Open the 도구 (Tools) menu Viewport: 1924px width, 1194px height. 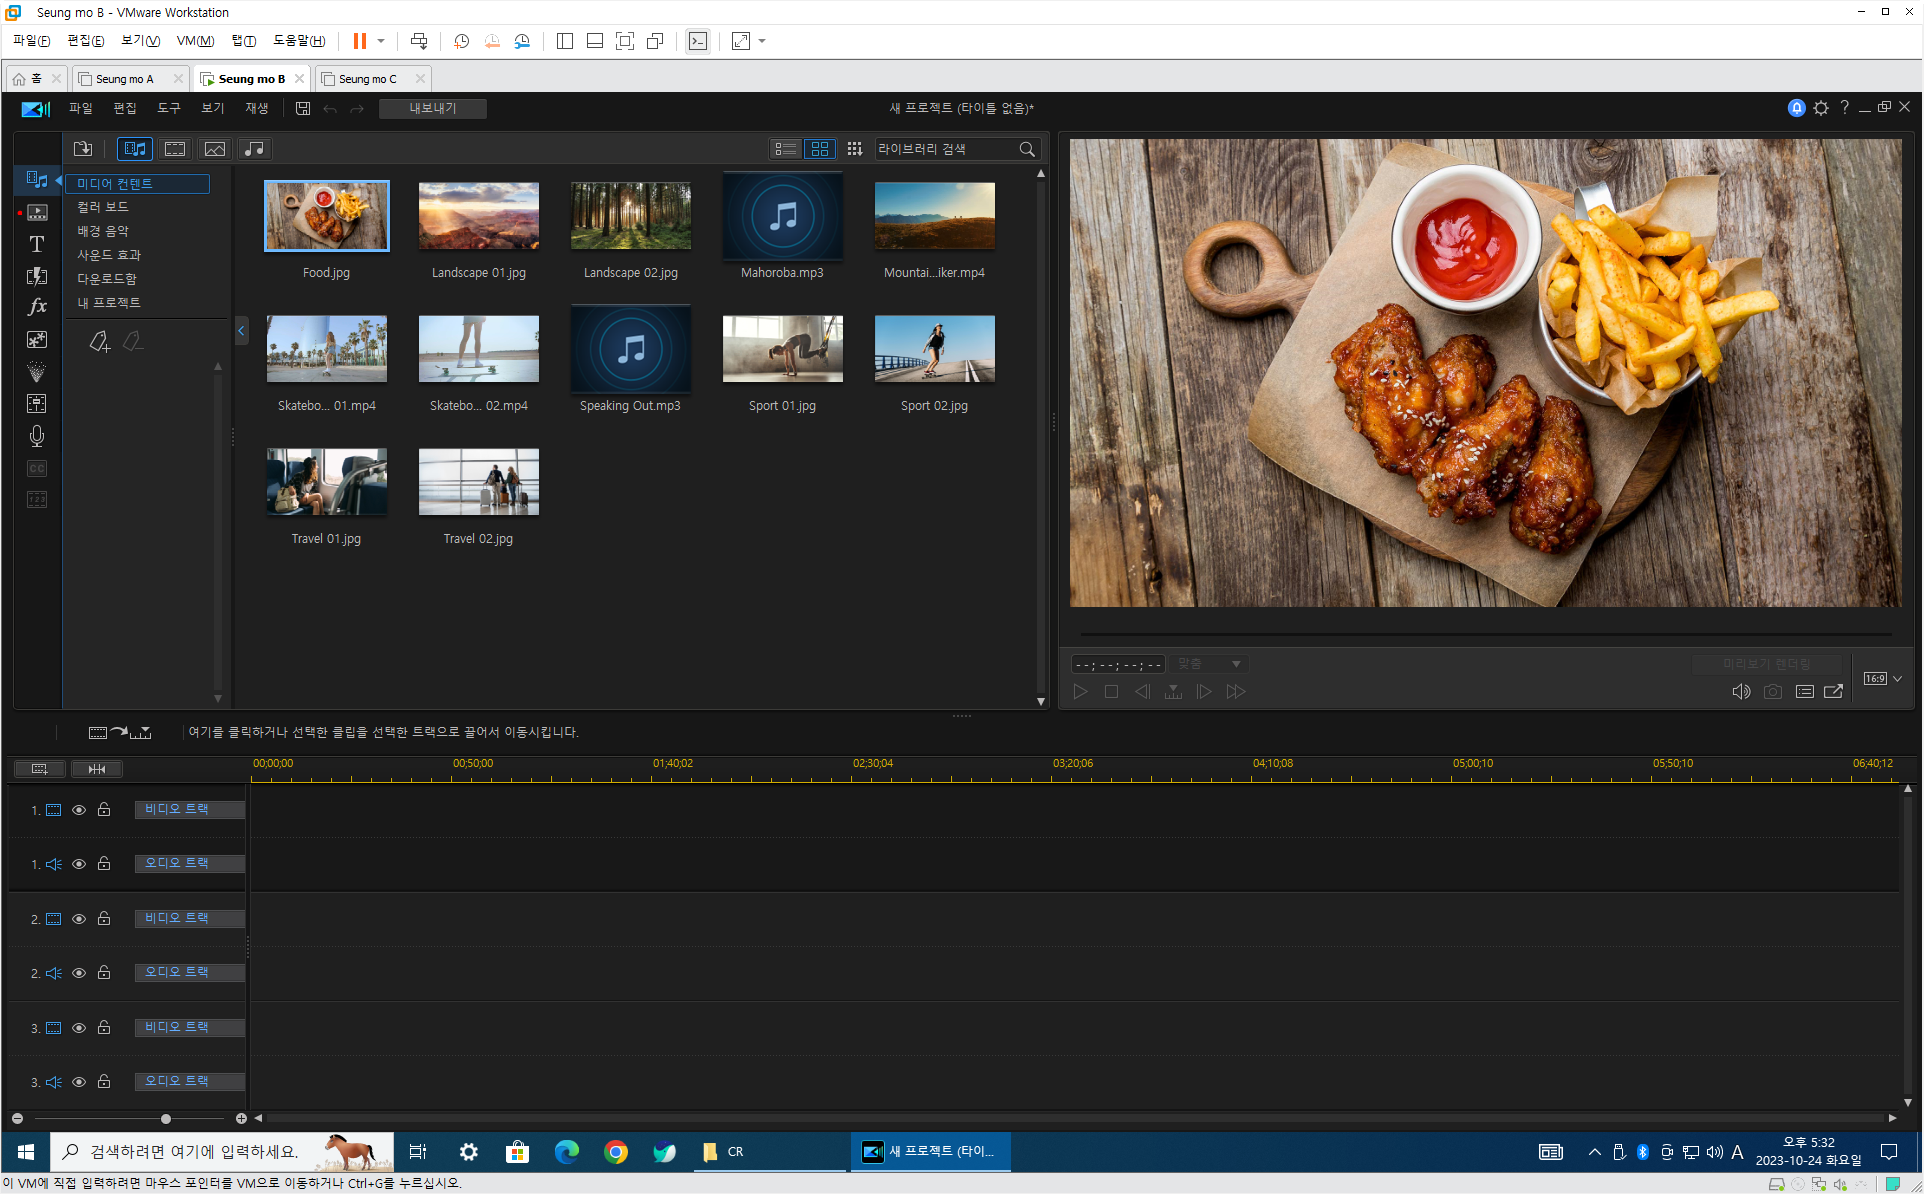(x=169, y=108)
